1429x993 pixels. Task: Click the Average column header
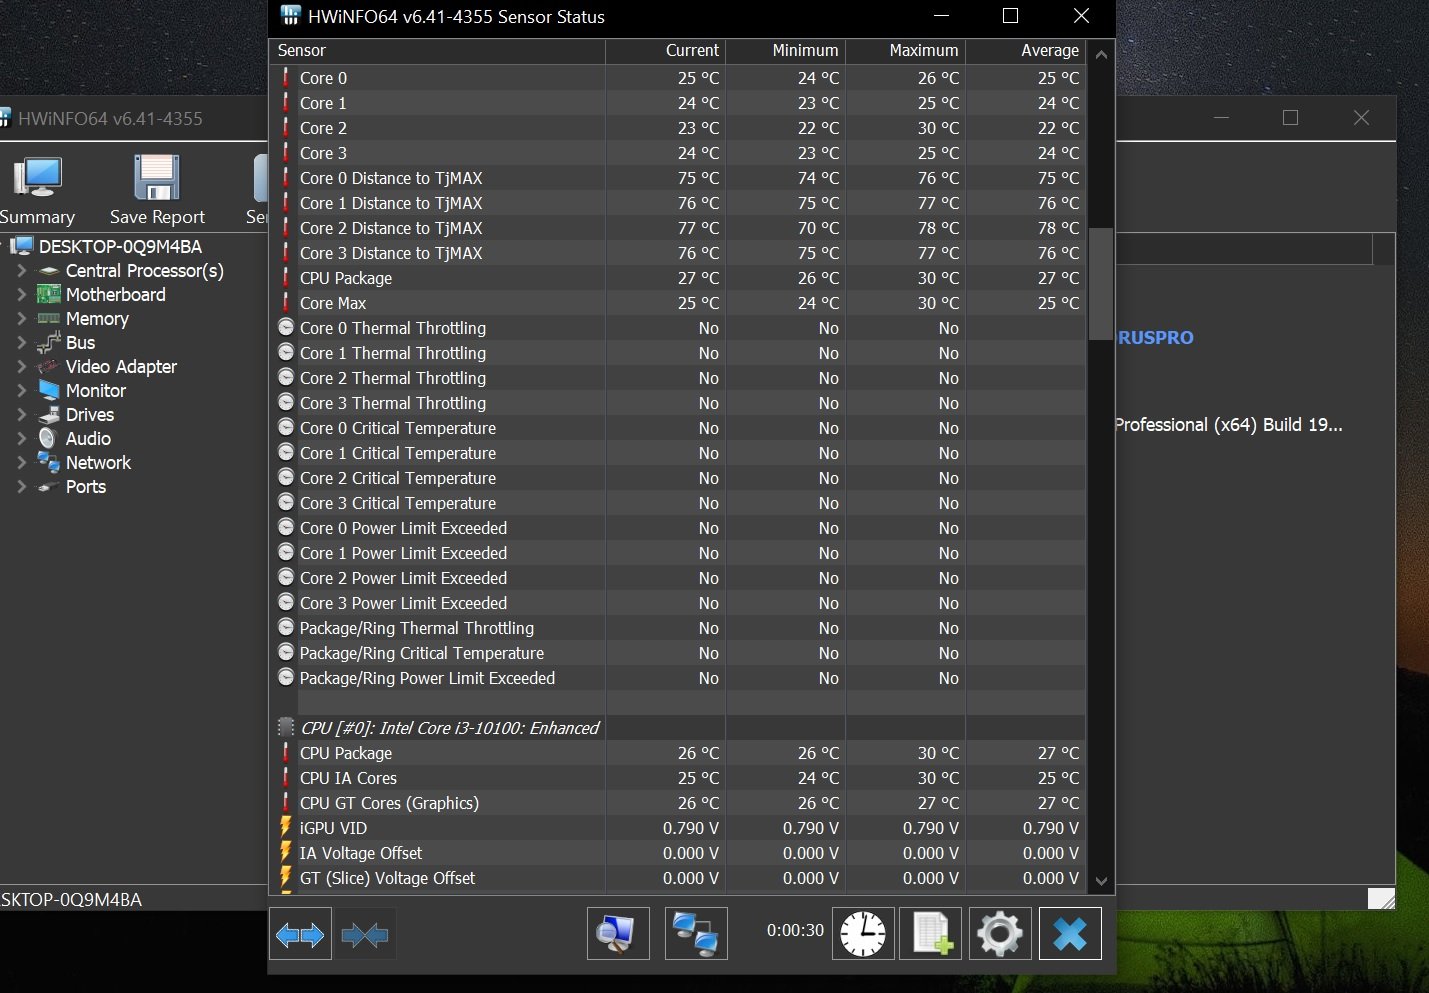[1026, 51]
